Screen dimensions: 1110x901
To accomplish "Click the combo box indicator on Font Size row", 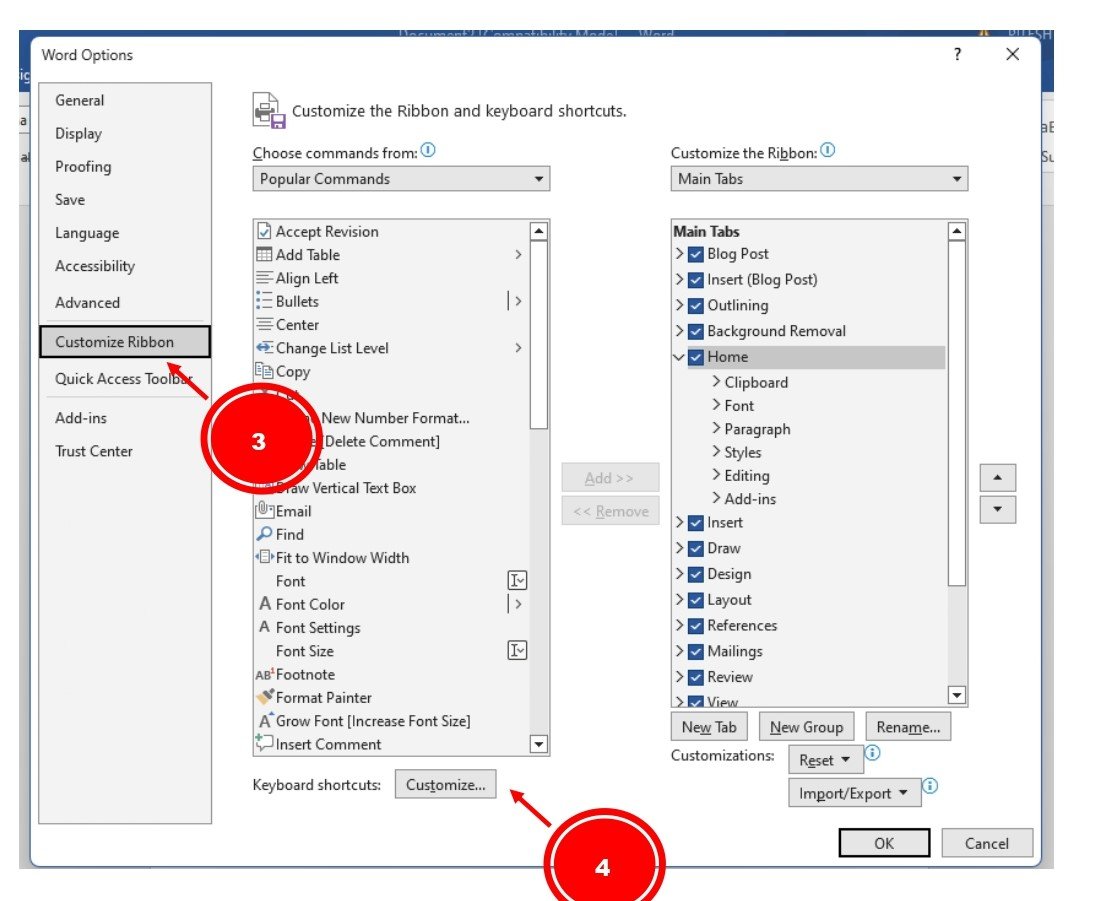I will [x=517, y=650].
